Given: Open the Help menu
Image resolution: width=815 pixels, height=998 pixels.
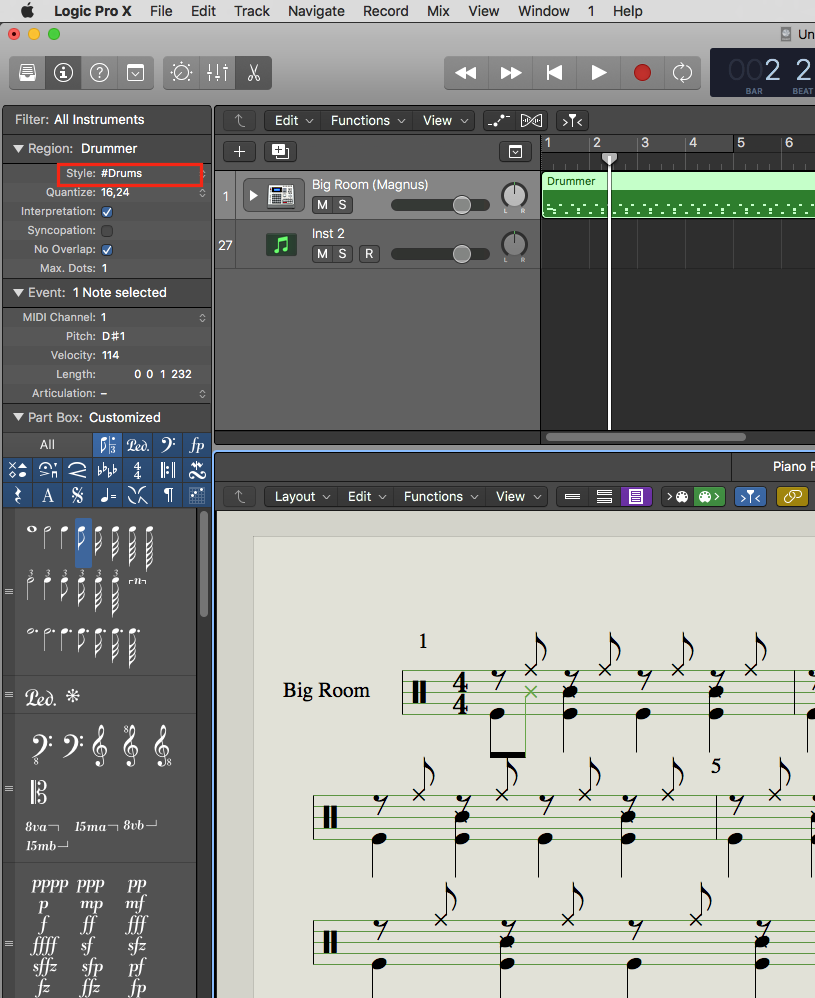Looking at the screenshot, I should click(x=627, y=11).
